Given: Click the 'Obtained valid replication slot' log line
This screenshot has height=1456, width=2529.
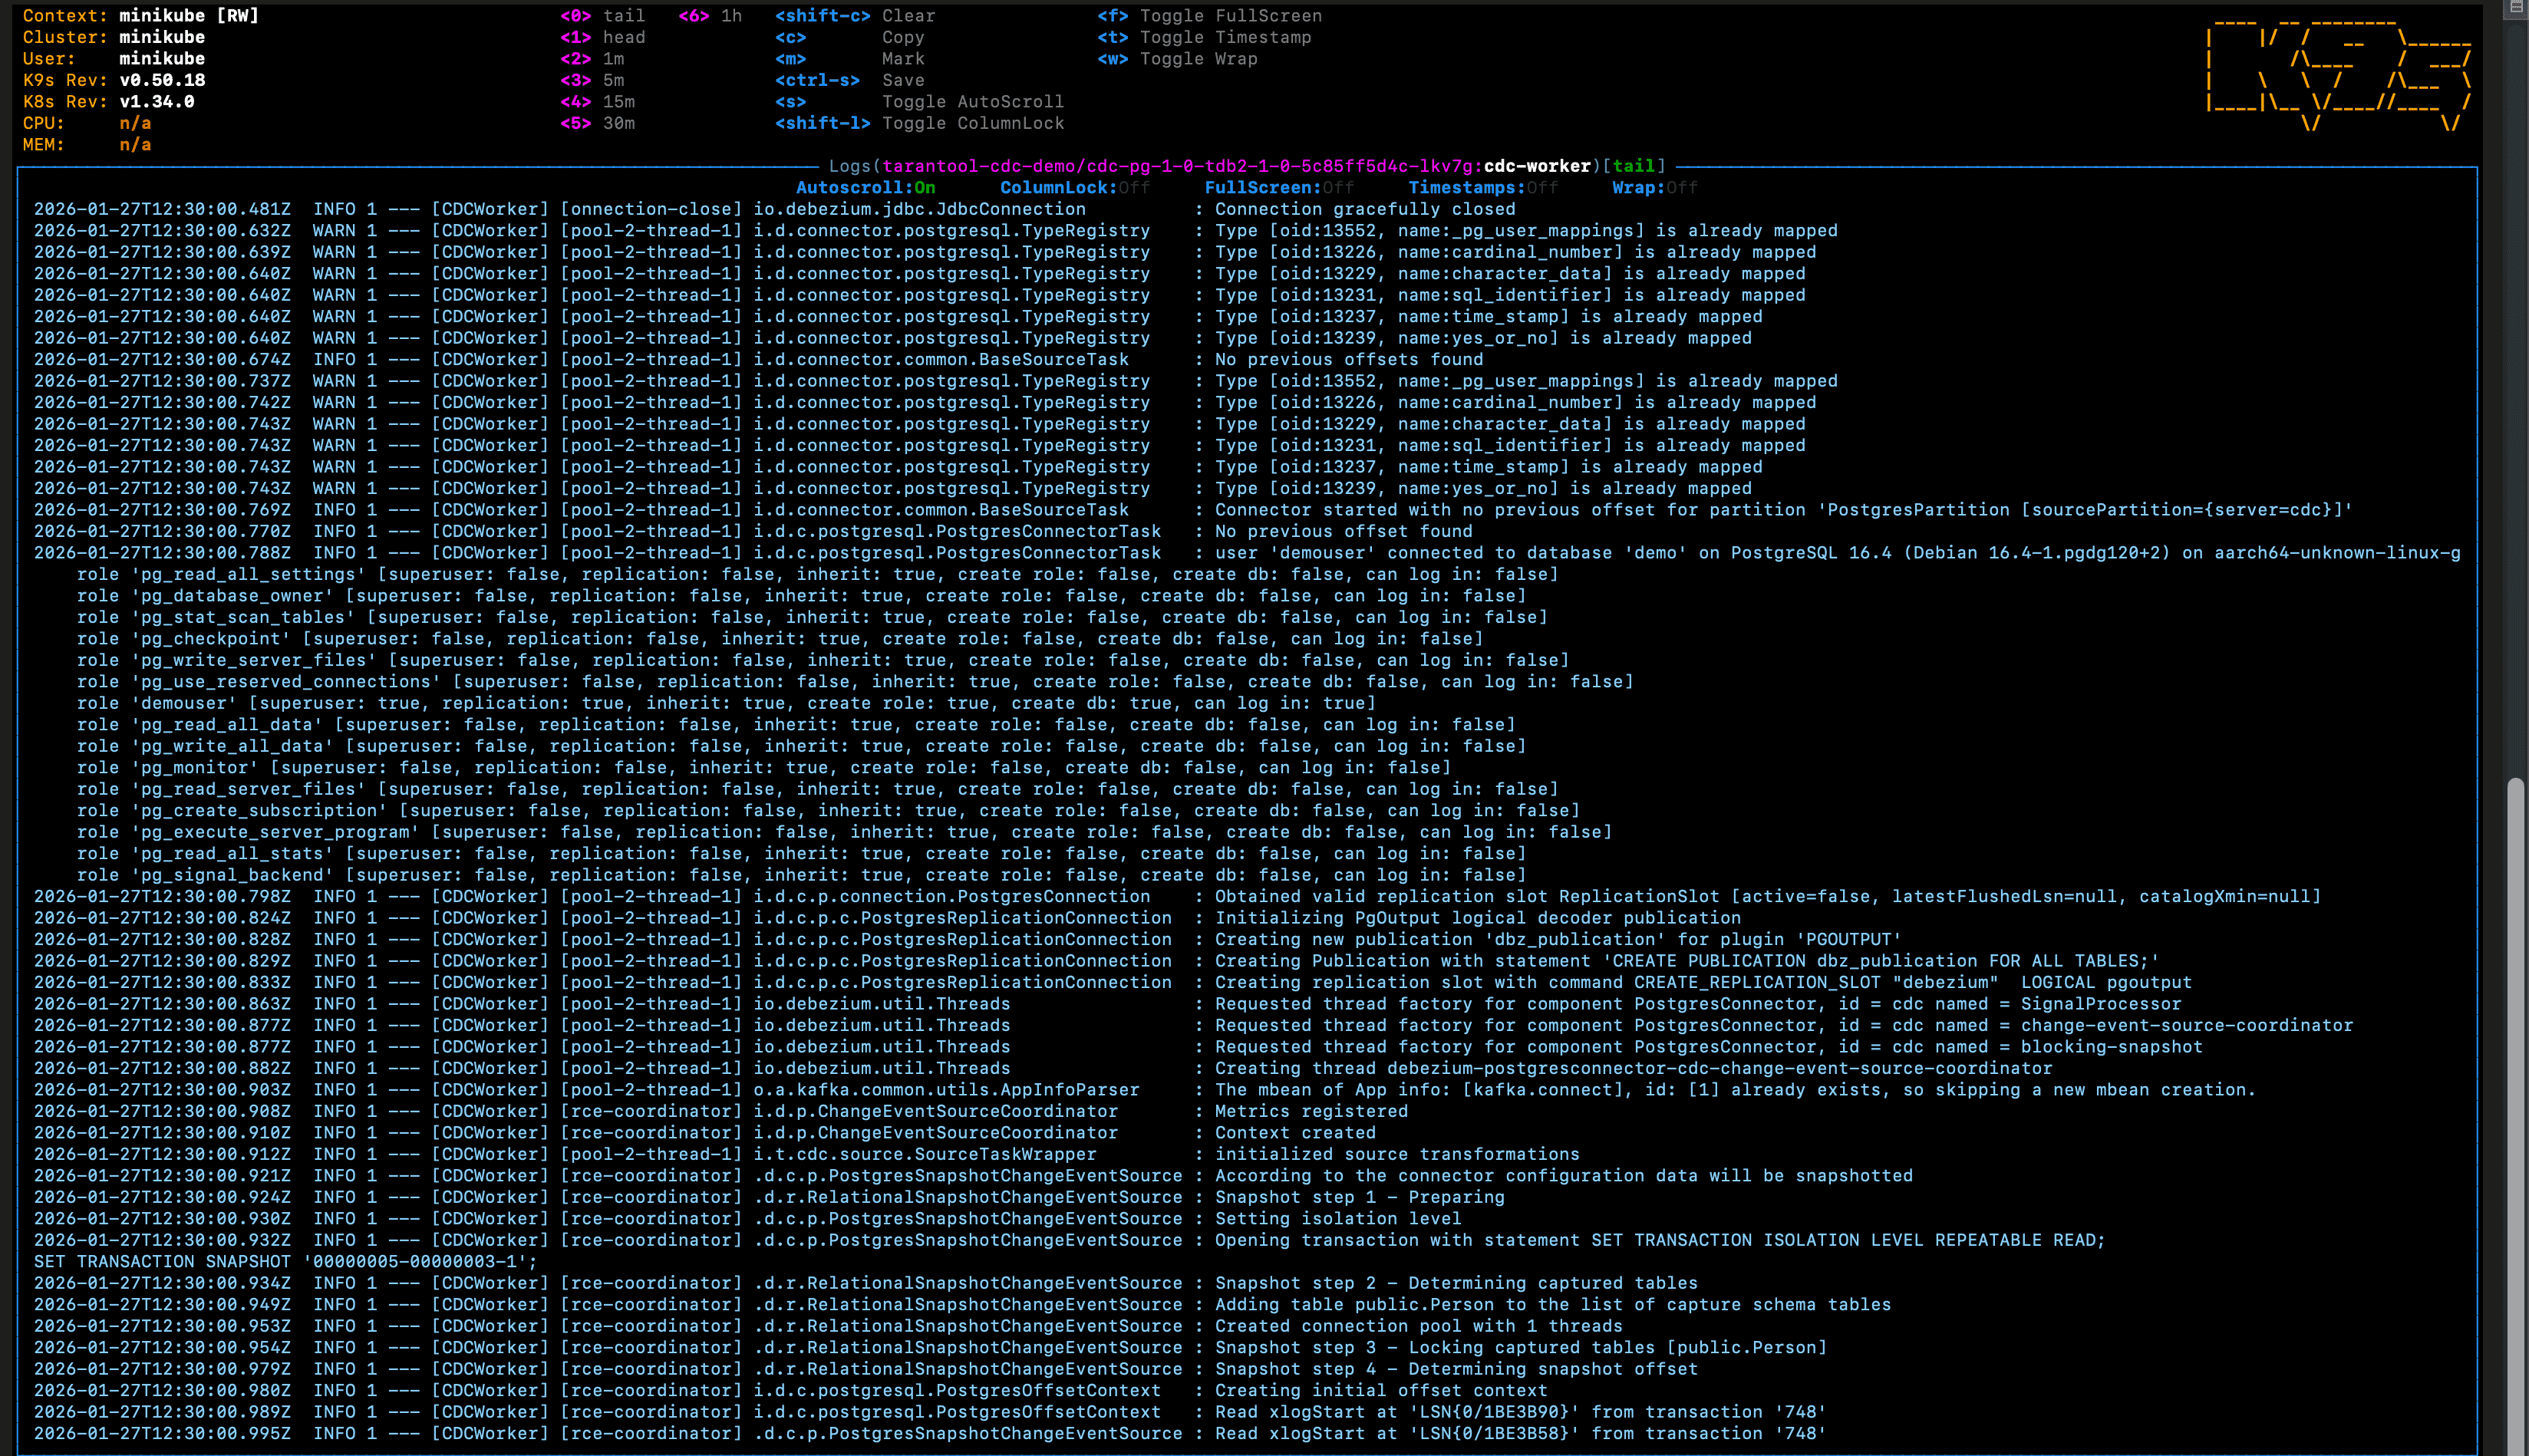Looking at the screenshot, I should point(1177,897).
